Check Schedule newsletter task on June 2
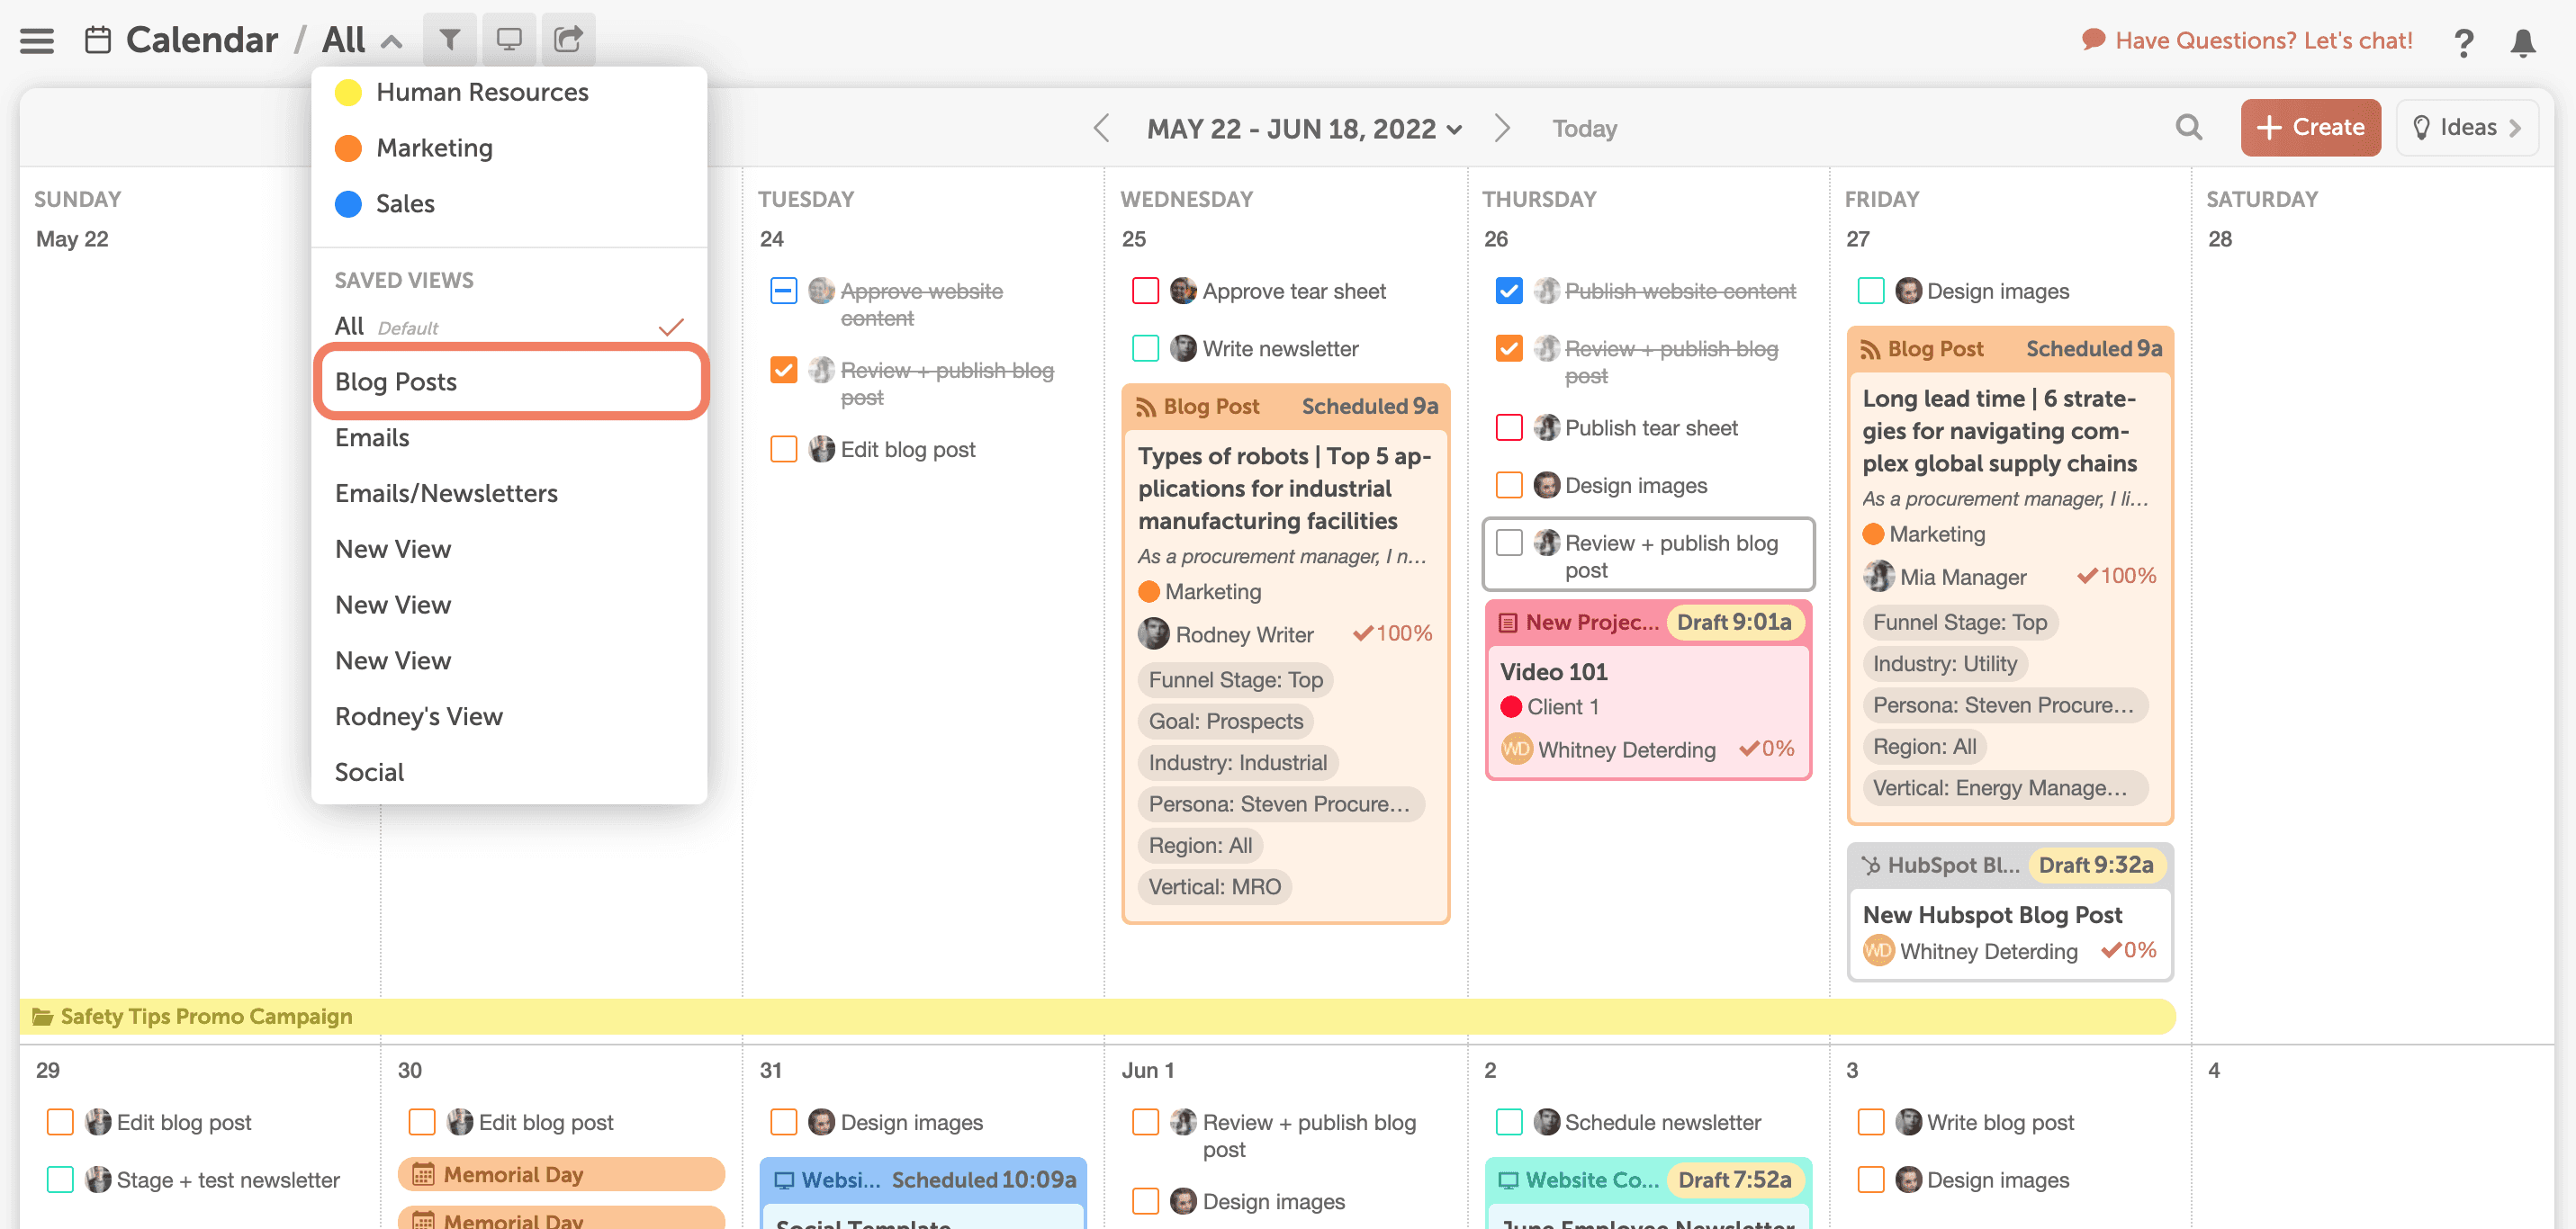2576x1229 pixels. 1508,1122
